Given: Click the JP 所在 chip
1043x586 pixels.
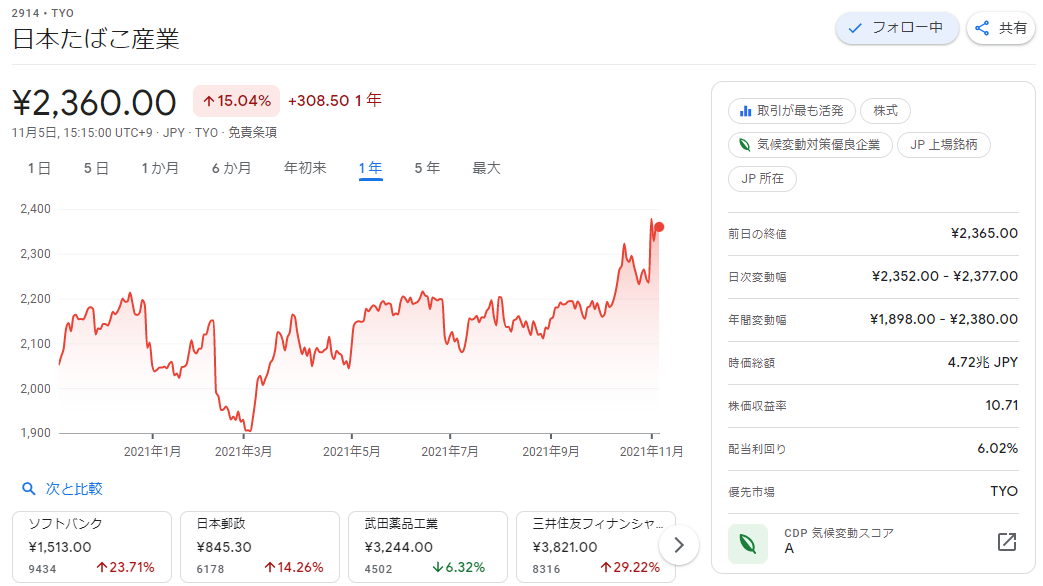Looking at the screenshot, I should pos(762,179).
